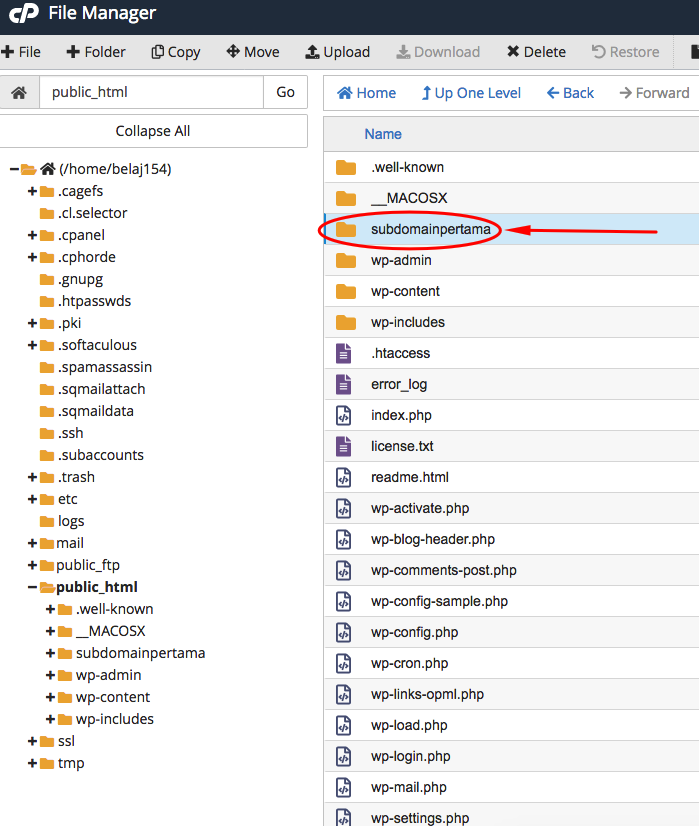Go to Home in navigation bar
The width and height of the screenshot is (699, 826).
coord(367,93)
